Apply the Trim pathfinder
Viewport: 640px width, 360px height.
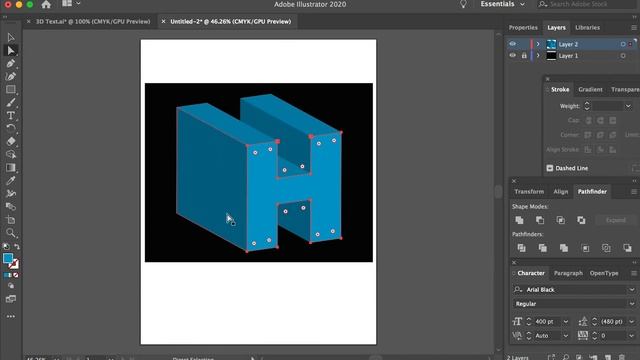542,248
